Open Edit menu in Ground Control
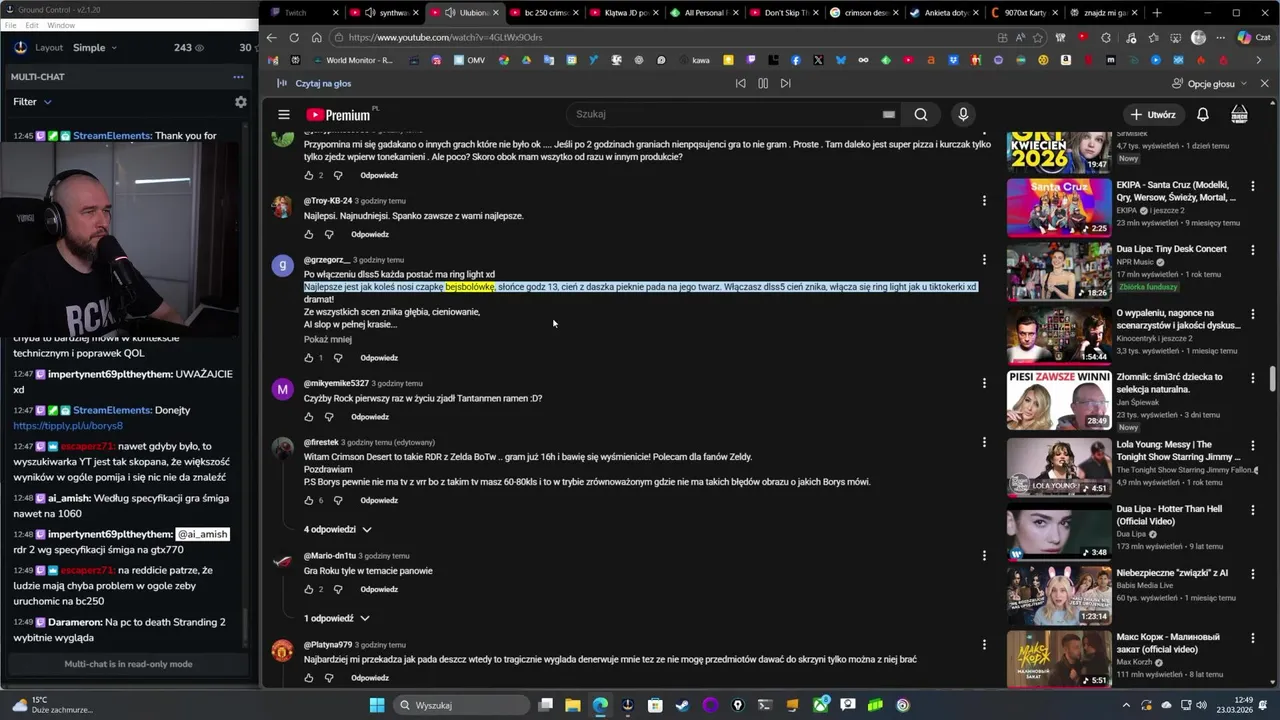Image resolution: width=1280 pixels, height=720 pixels. coord(32,25)
